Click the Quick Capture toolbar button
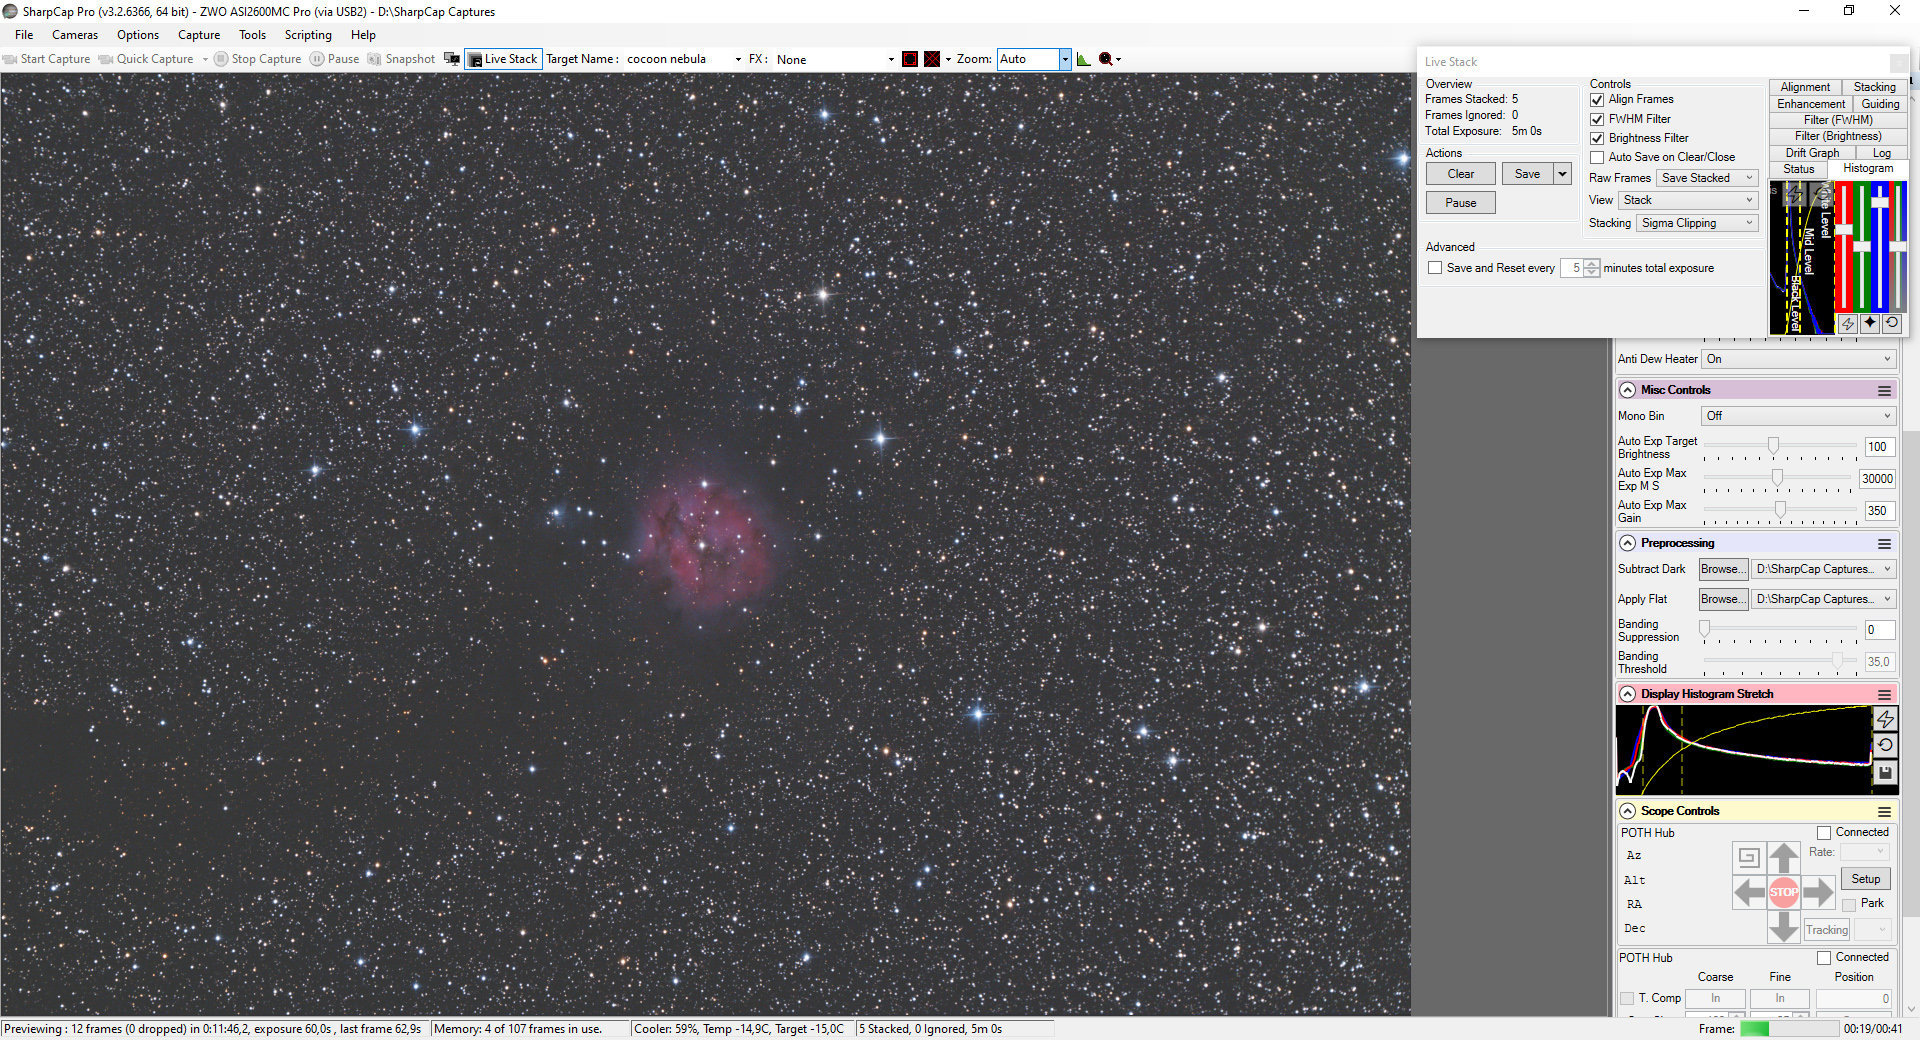This screenshot has height=1040, width=1920. click(x=146, y=59)
